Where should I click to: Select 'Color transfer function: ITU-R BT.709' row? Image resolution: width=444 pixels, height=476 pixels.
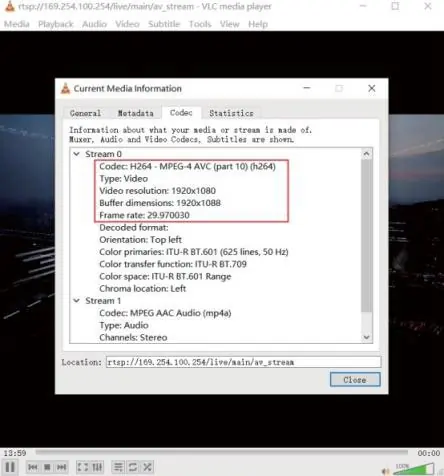[173, 264]
